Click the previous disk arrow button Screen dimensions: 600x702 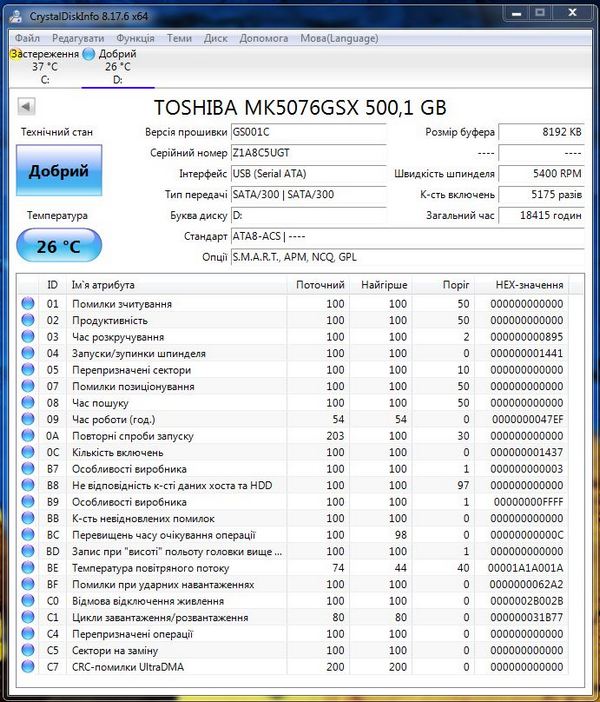click(27, 106)
